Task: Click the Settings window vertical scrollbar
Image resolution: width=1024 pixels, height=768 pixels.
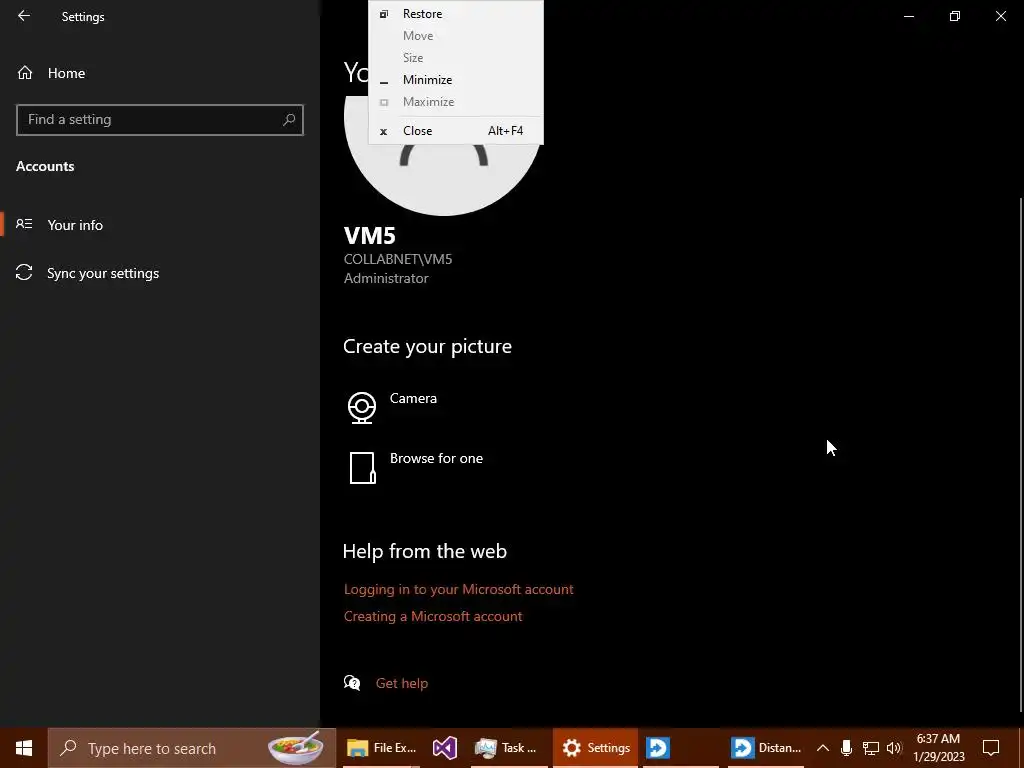Action: (1020, 454)
